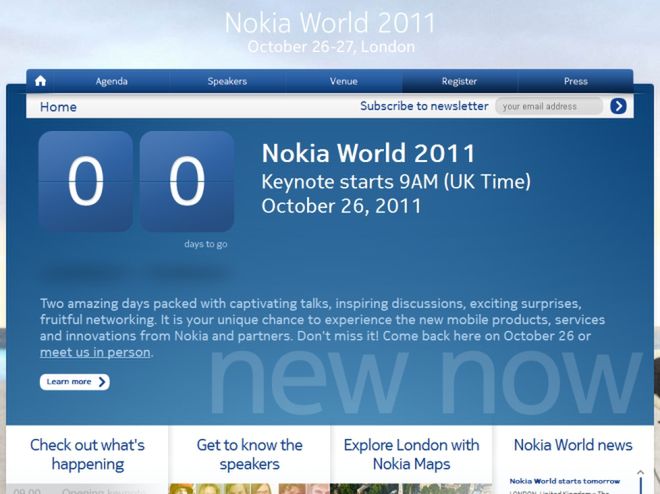Viewport: 660px width, 494px height.
Task: Open the Agenda tab
Action: point(112,81)
